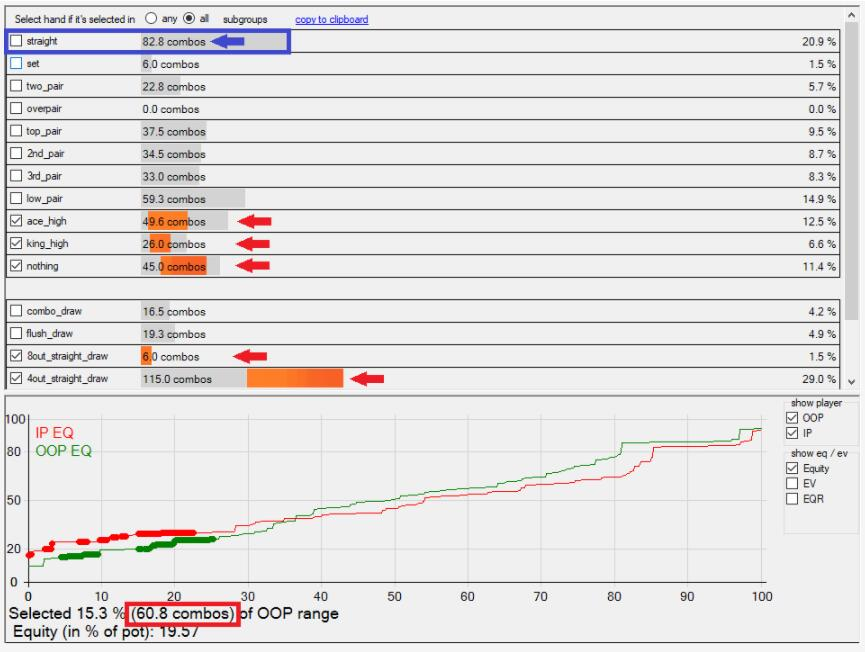The width and height of the screenshot is (865, 652).
Task: Click the scrollbar up arrow
Action: [852, 15]
